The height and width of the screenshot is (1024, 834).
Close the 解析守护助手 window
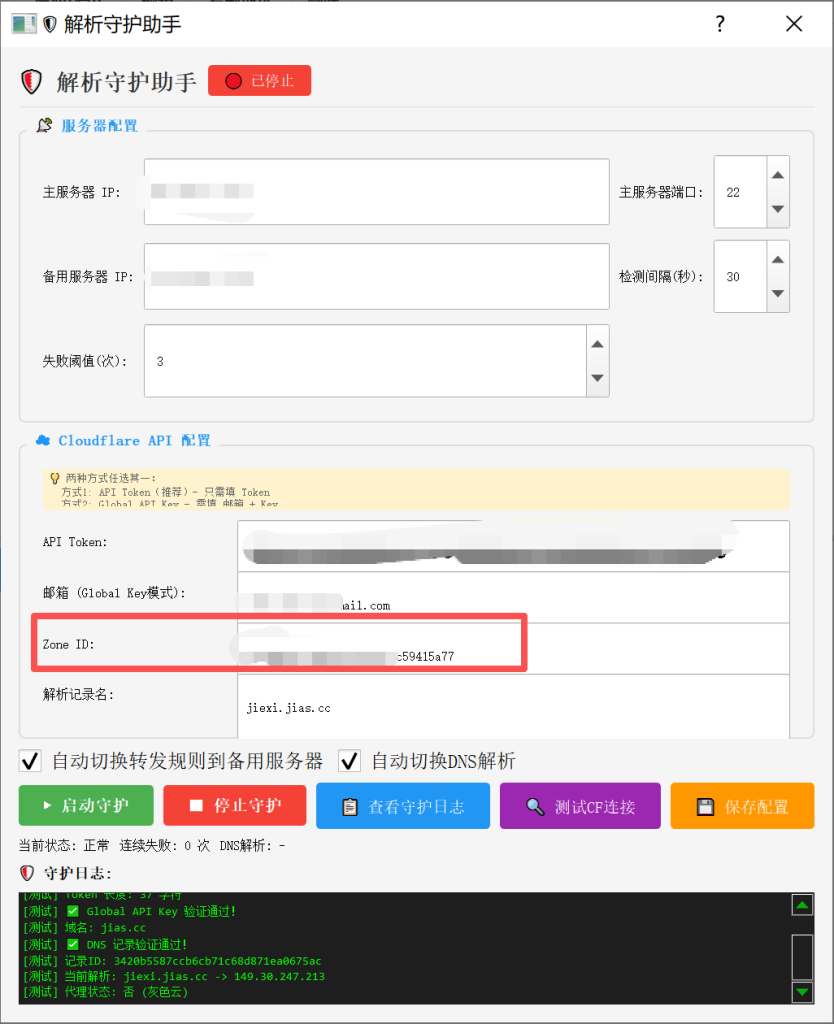tap(794, 24)
